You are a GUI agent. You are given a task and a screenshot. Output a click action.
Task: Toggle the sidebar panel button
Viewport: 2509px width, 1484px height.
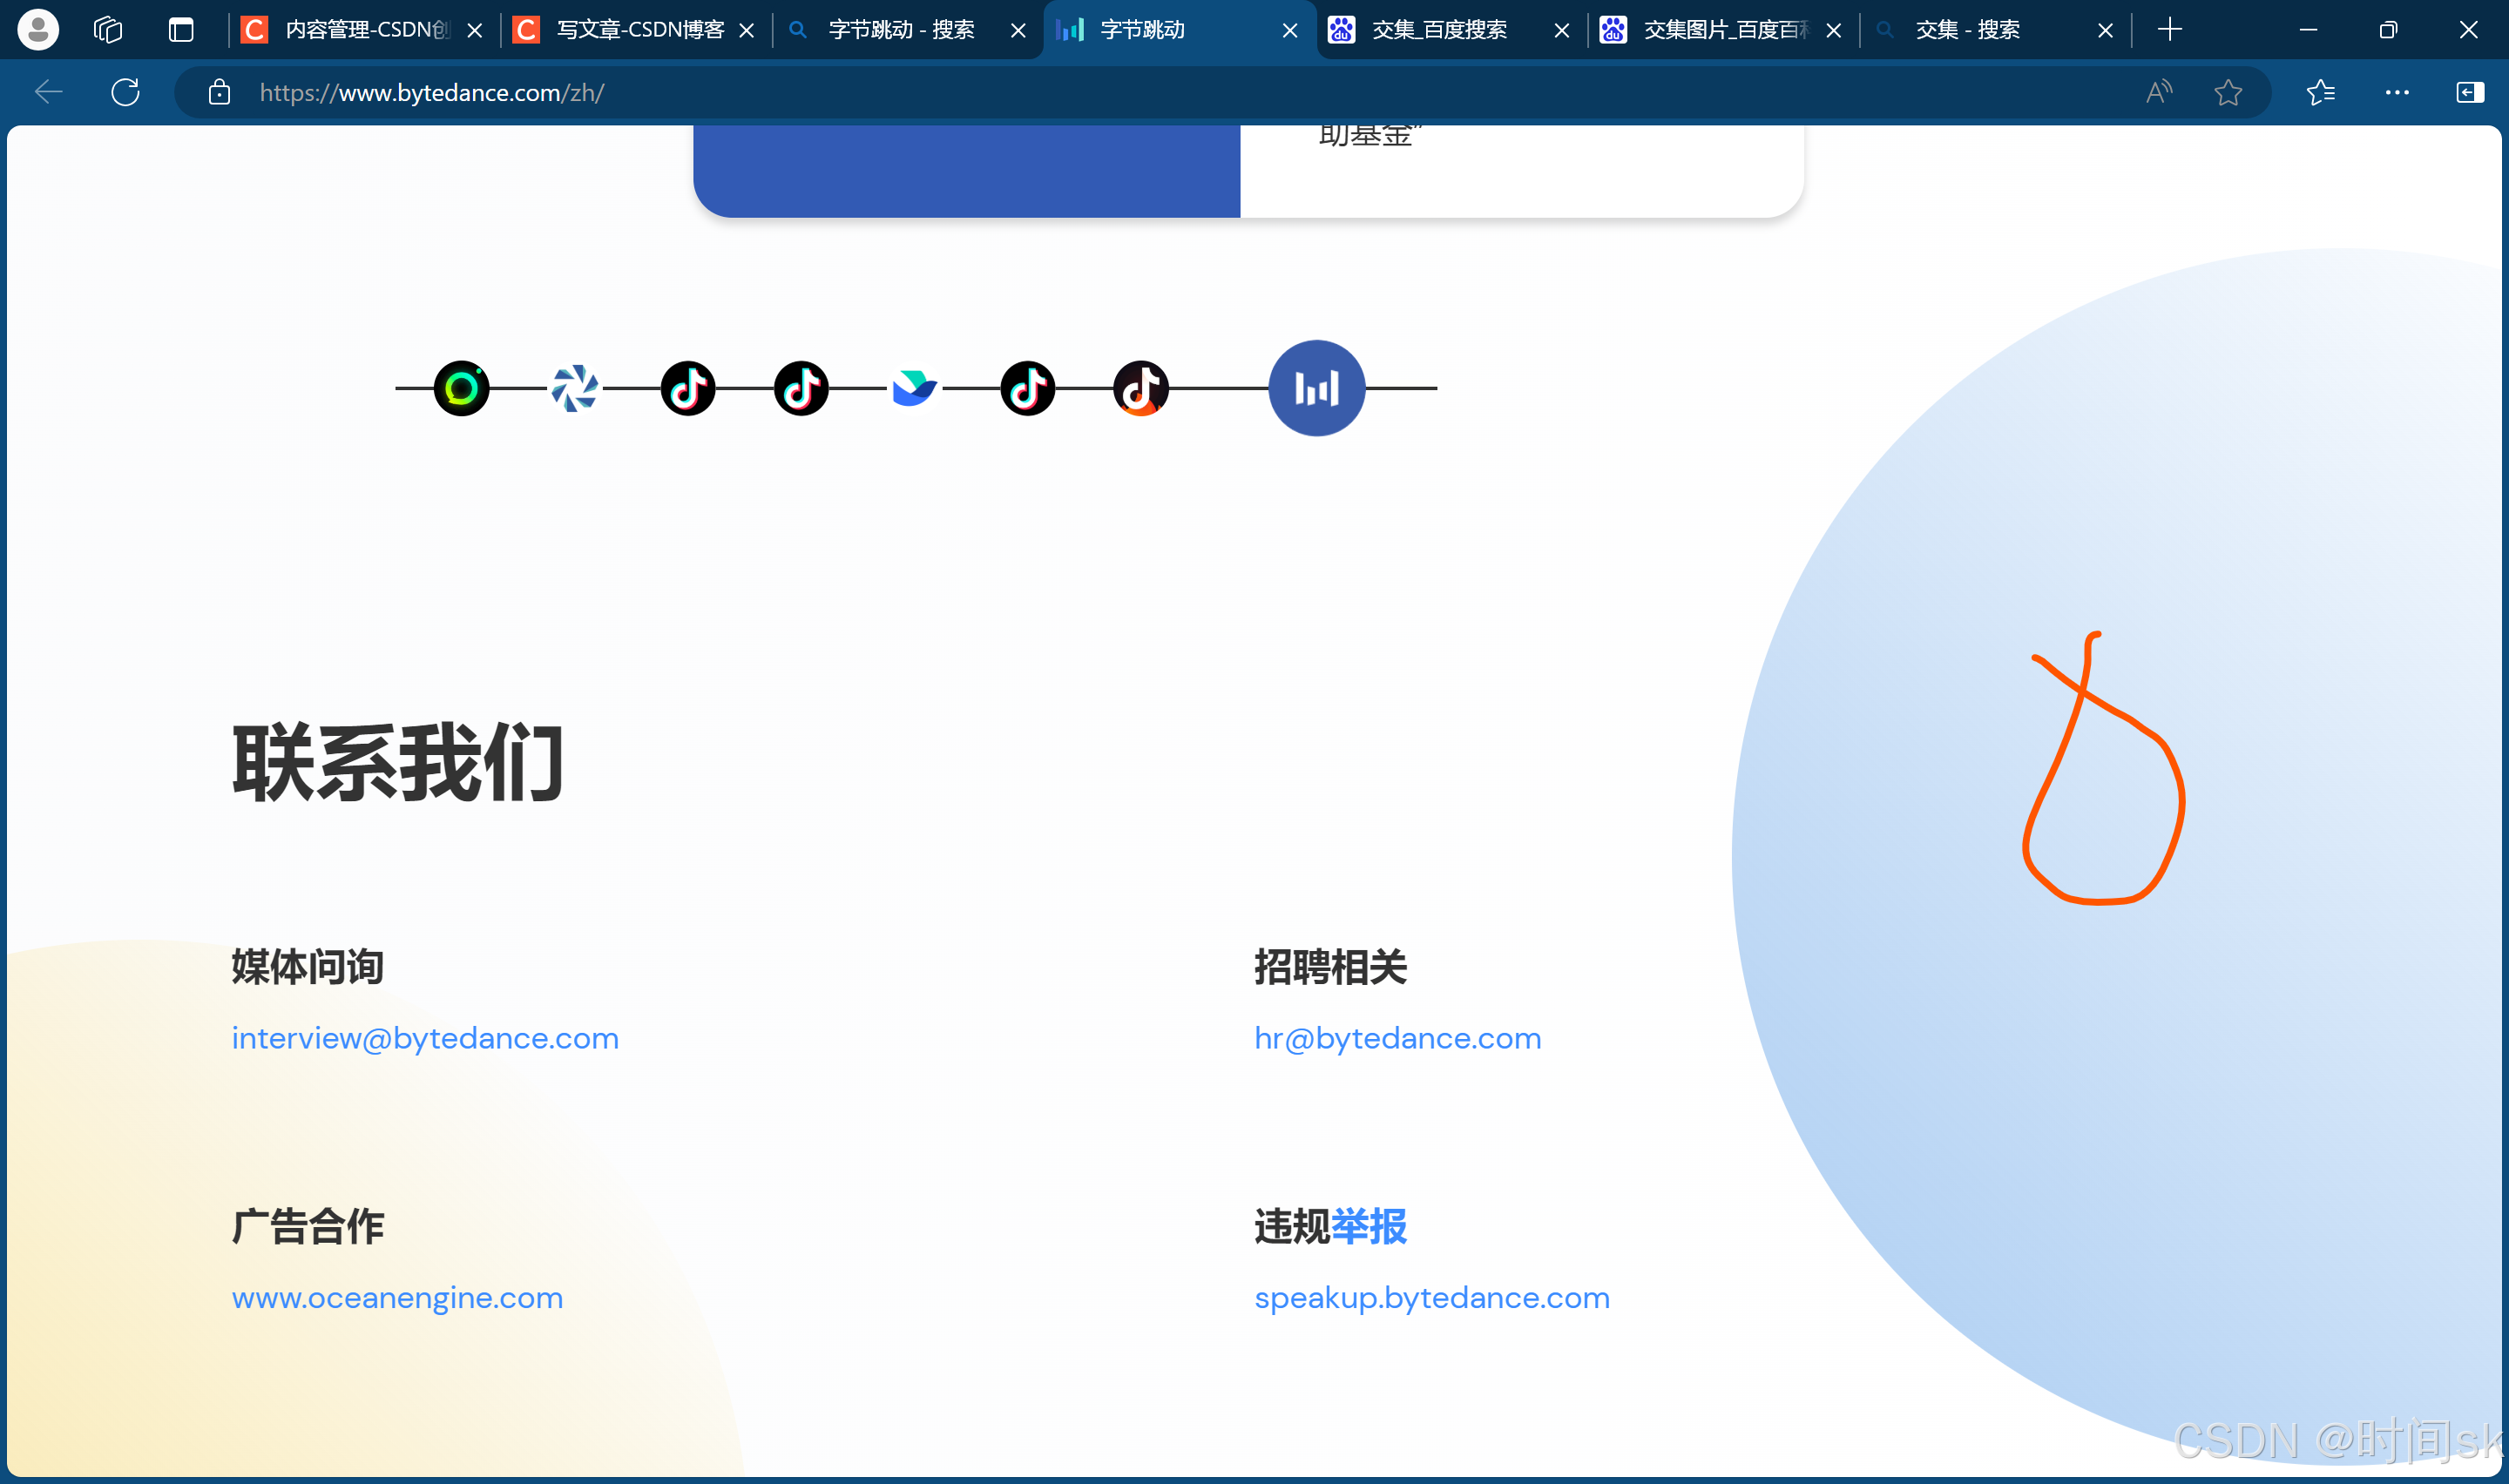(2469, 93)
